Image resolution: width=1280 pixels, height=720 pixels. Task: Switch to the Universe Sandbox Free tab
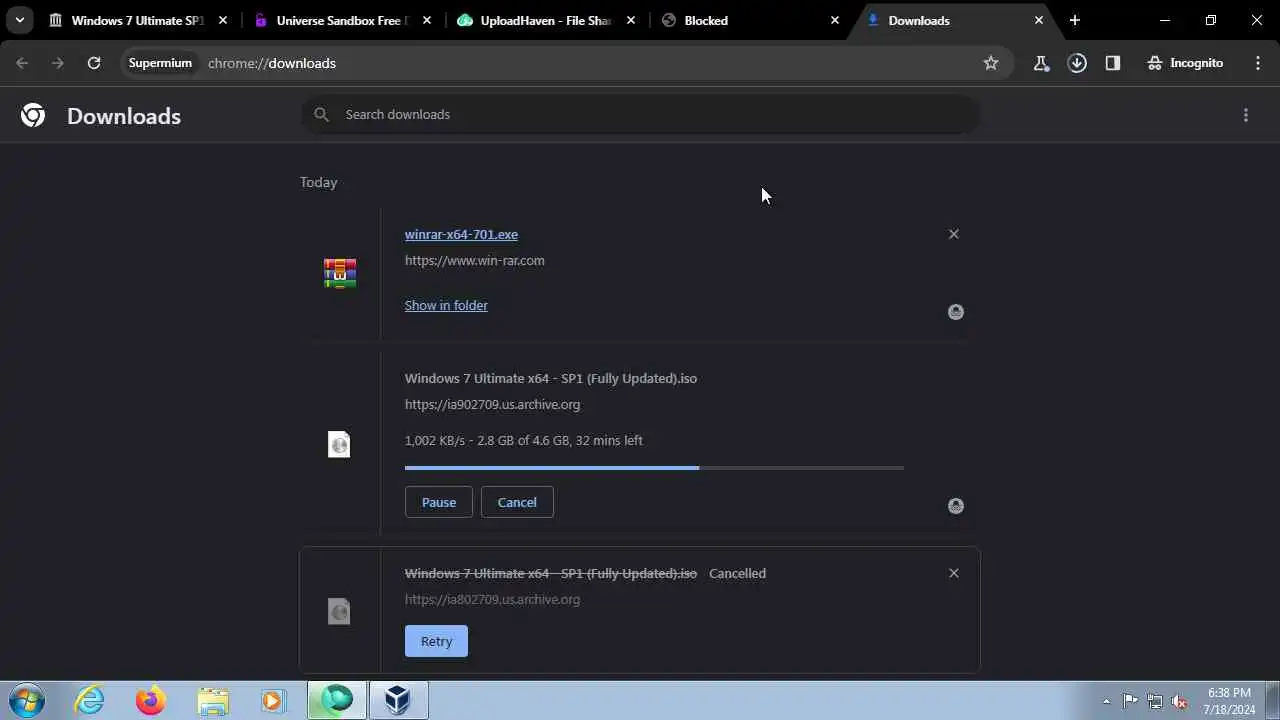pos(343,20)
